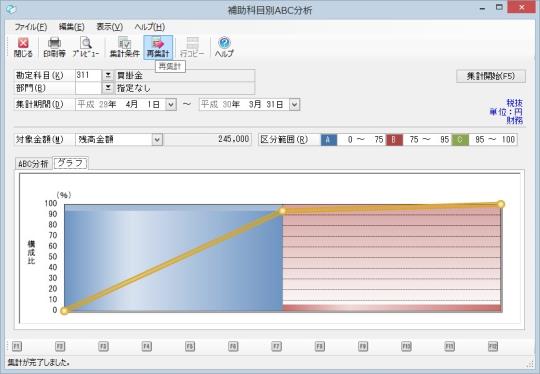
Task: Open the 表示(V) menu
Action: click(110, 27)
